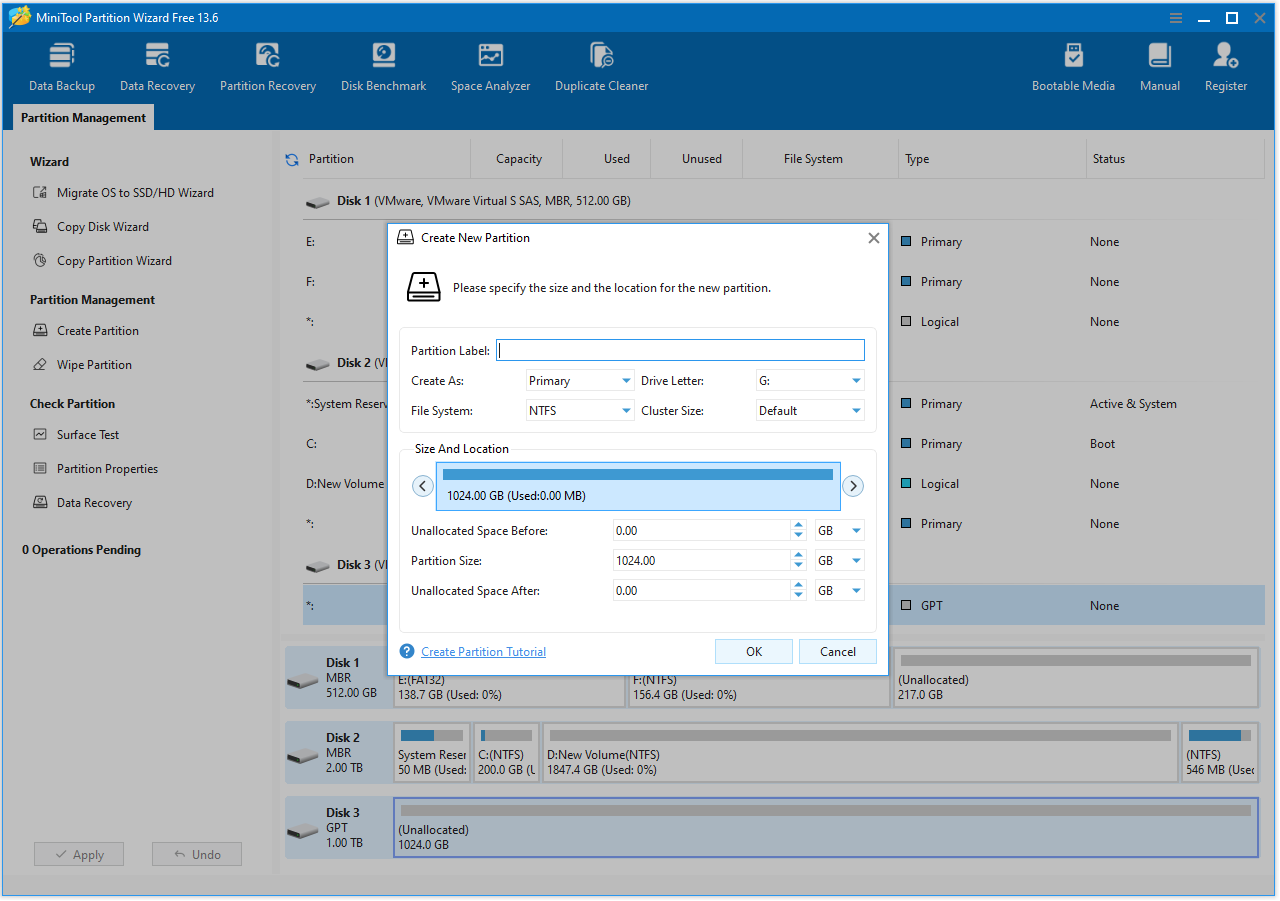Launch Data Recovery from the top toolbar

(156, 65)
